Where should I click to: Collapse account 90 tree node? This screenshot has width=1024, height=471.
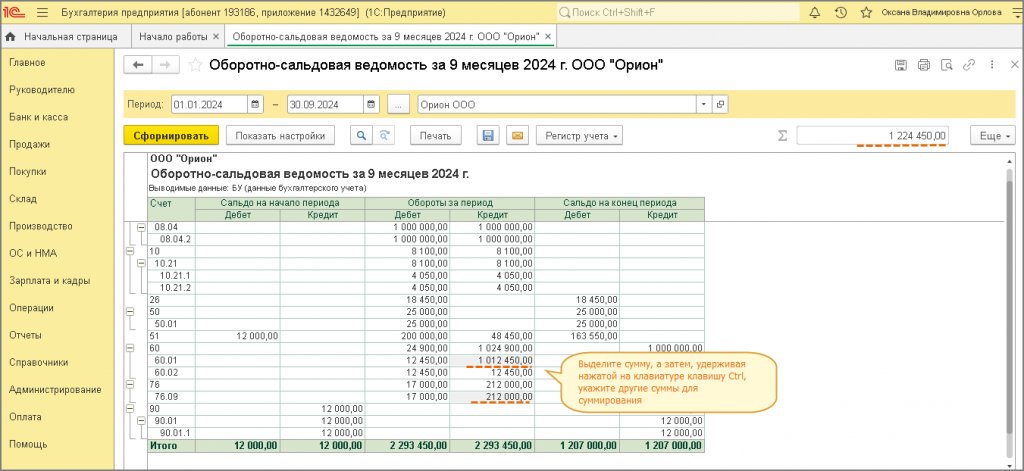pos(129,409)
